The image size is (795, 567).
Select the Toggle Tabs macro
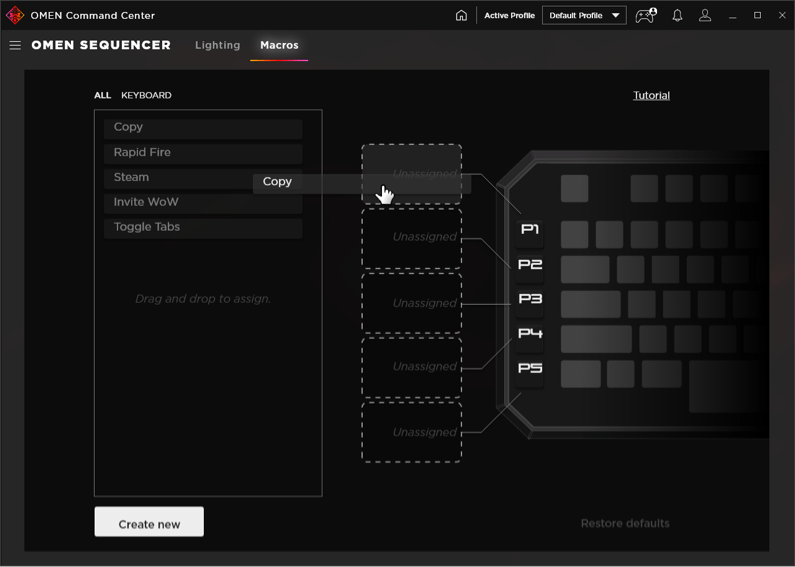[x=203, y=227]
